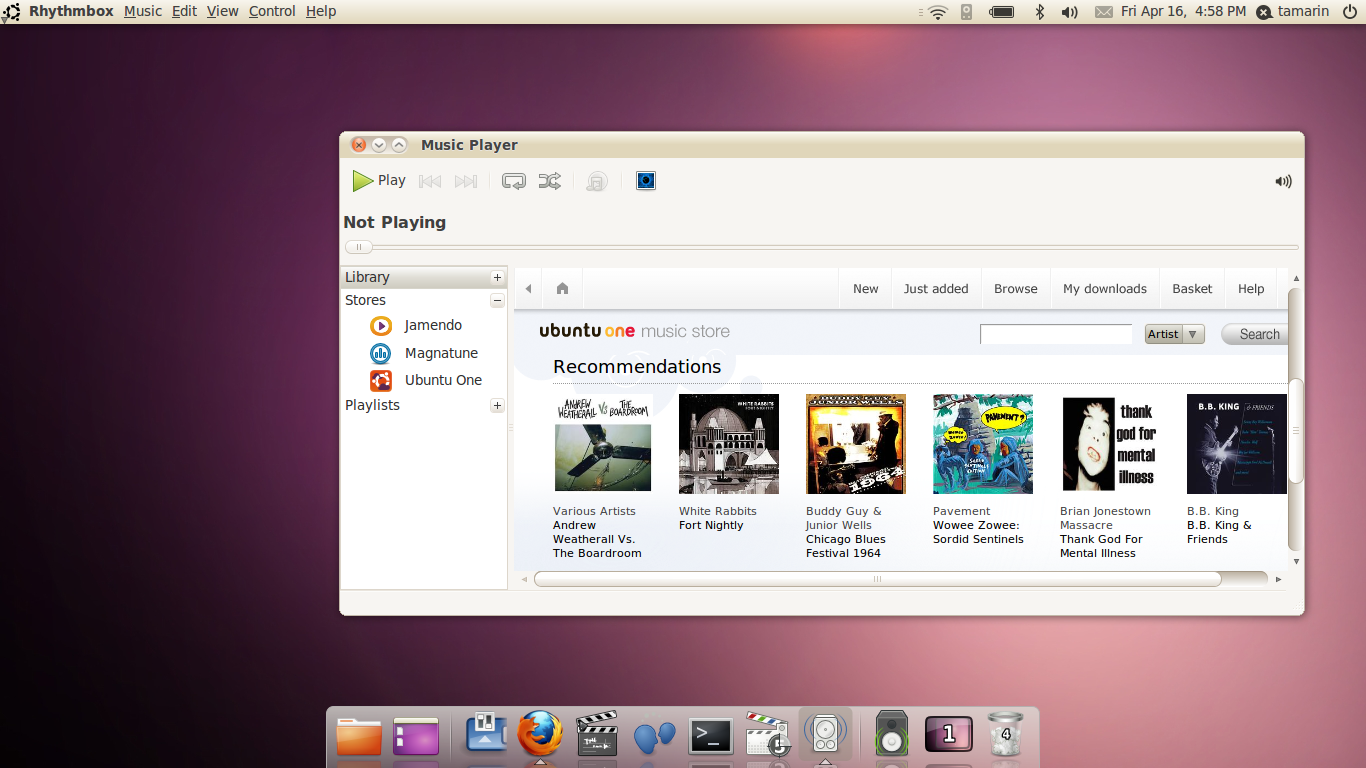Viewport: 1366px width, 768px height.
Task: Go back in the music store
Action: coord(528,289)
